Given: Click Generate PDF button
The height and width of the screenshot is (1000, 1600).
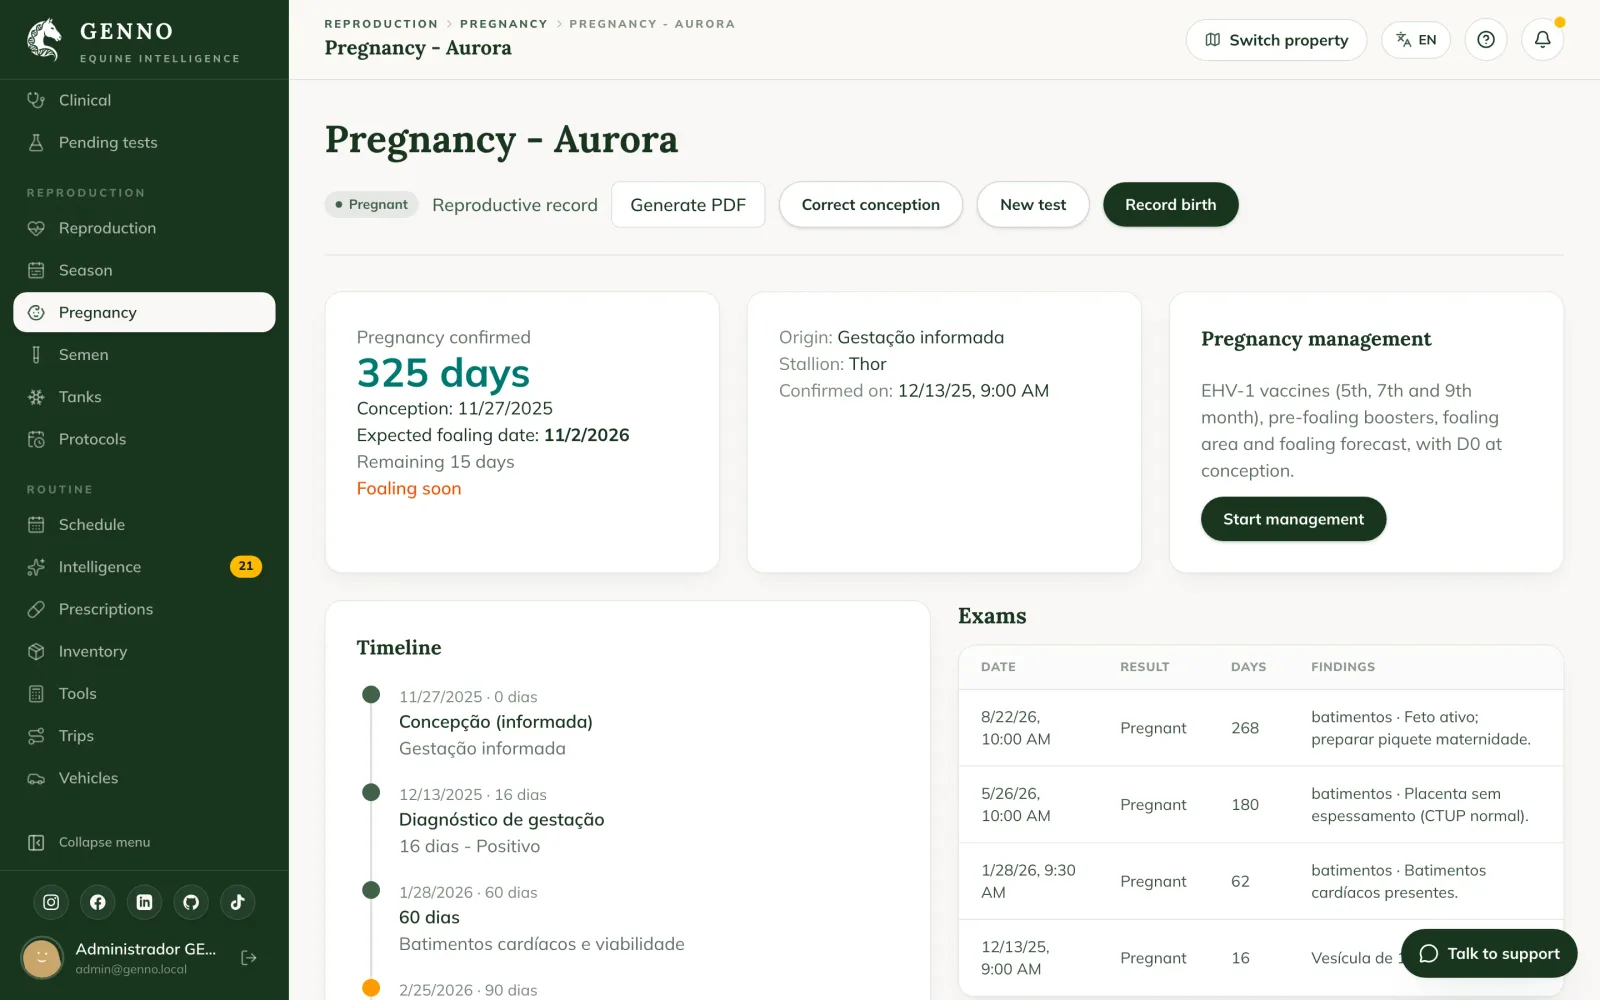Looking at the screenshot, I should [x=688, y=205].
